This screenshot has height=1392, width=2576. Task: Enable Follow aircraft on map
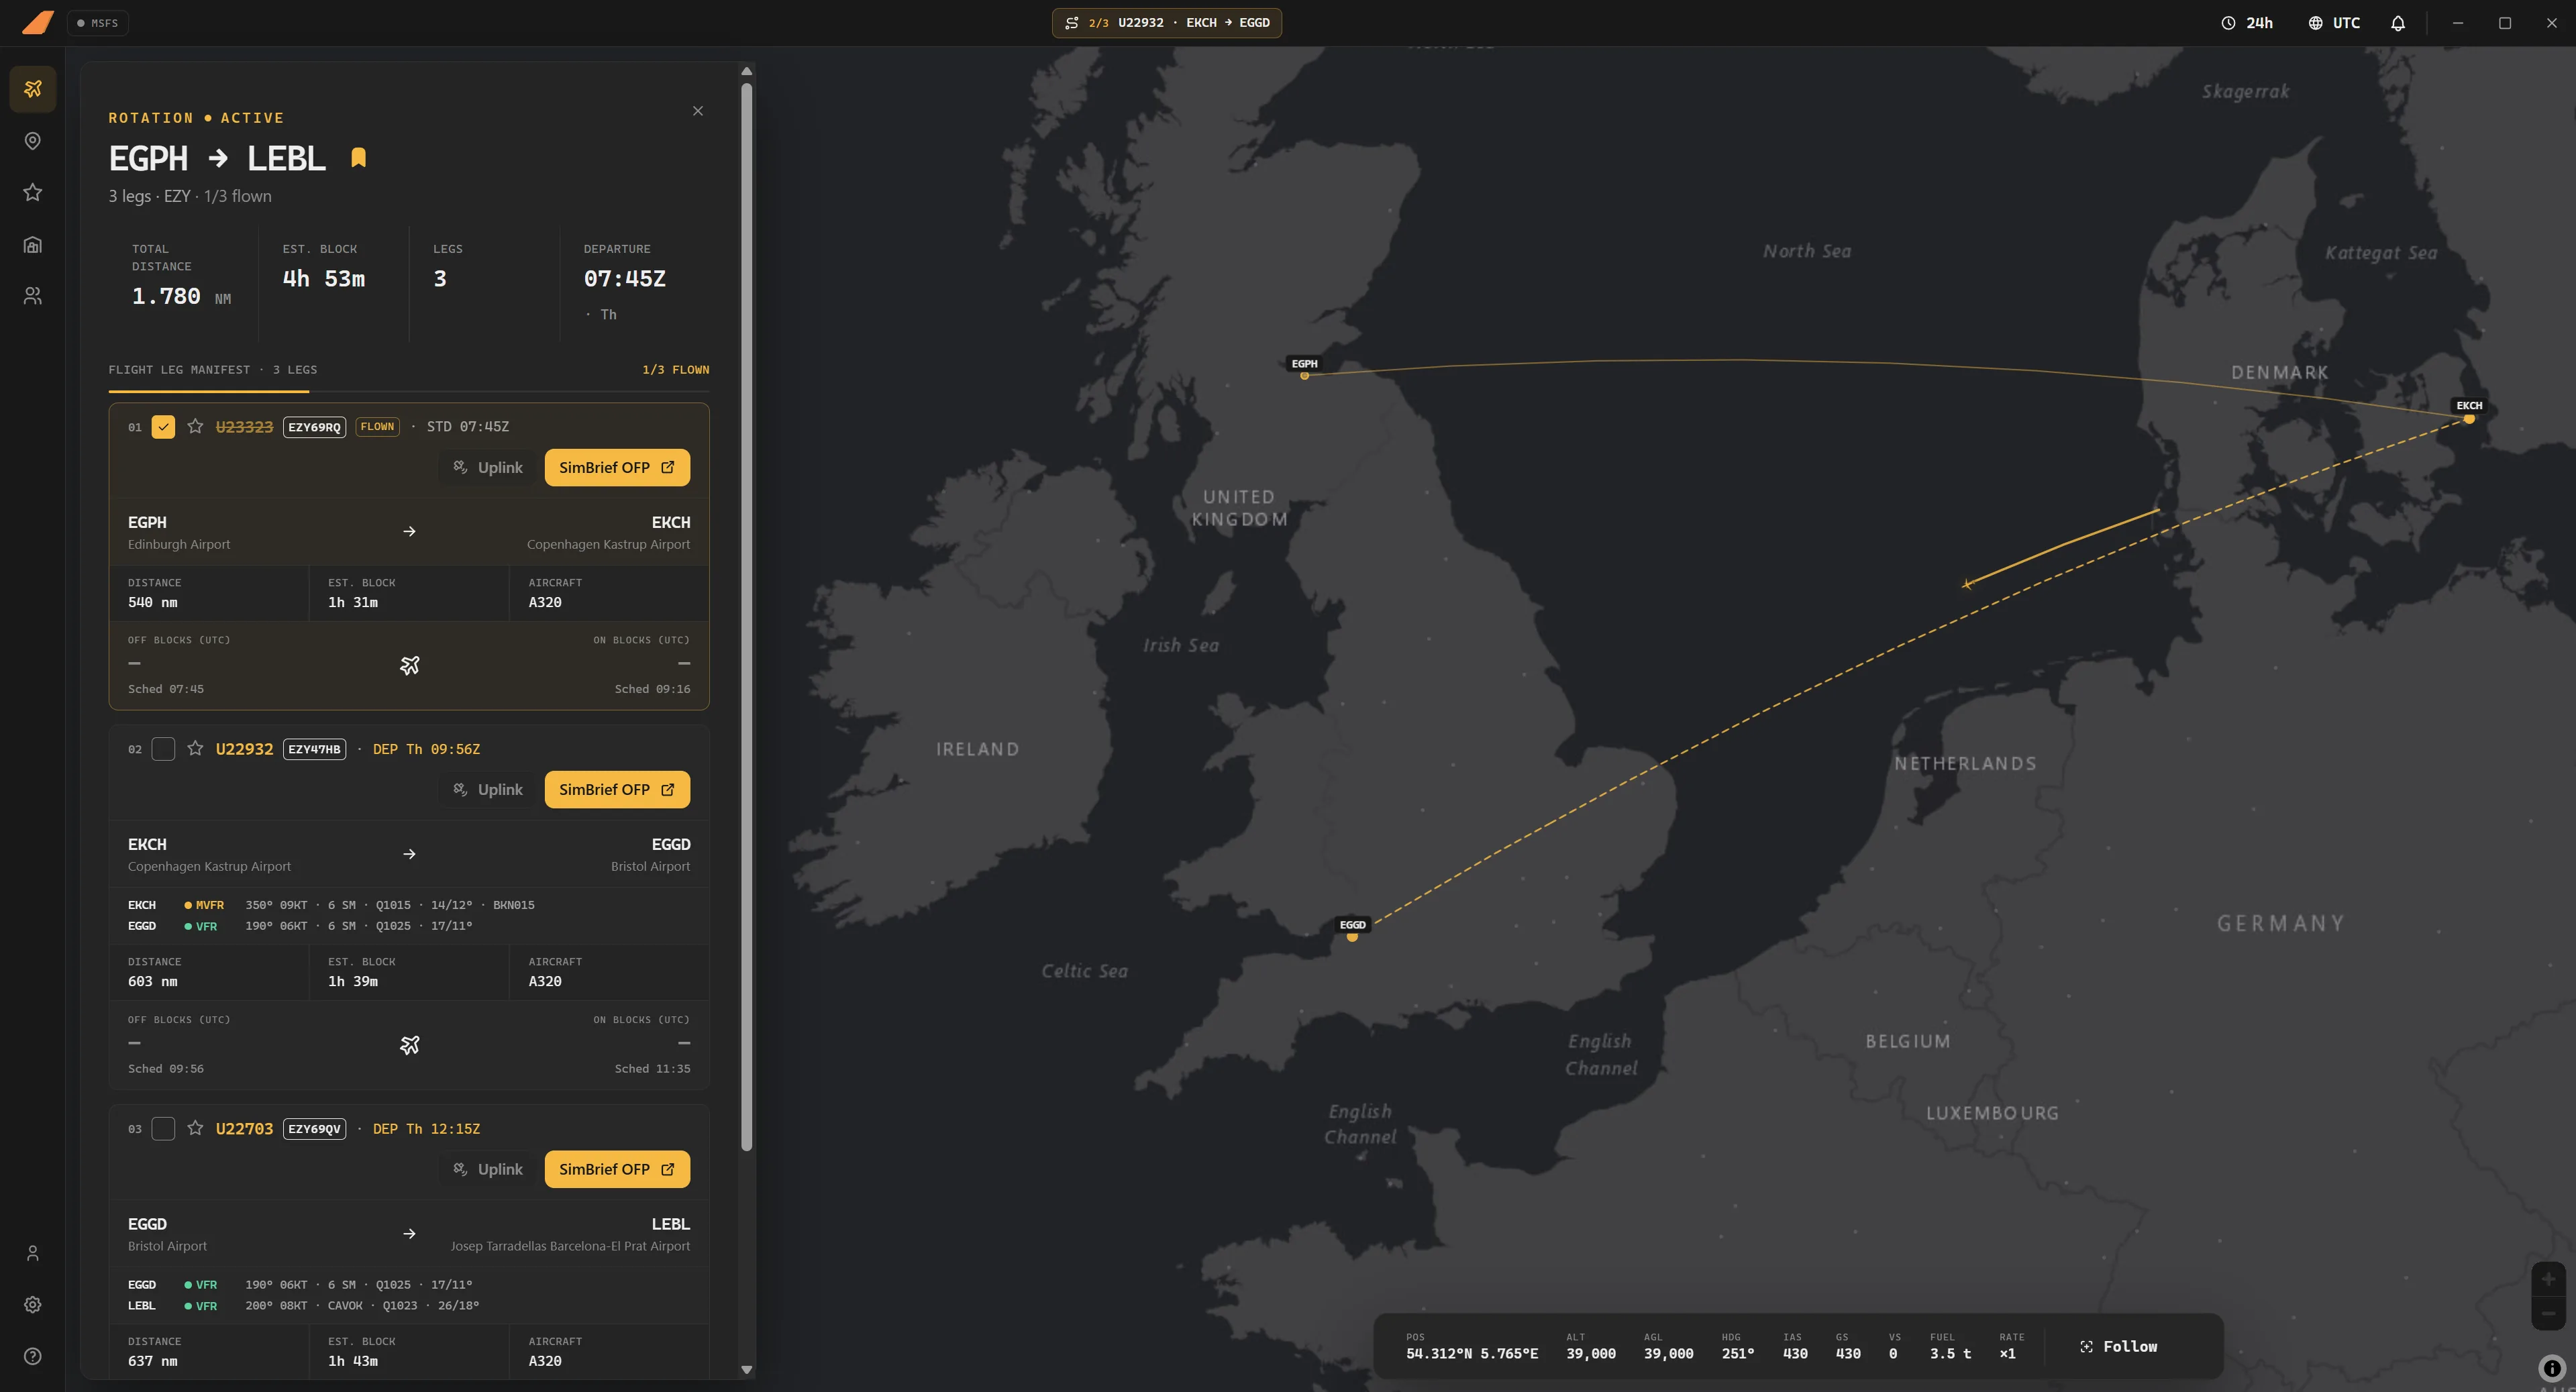2119,1347
